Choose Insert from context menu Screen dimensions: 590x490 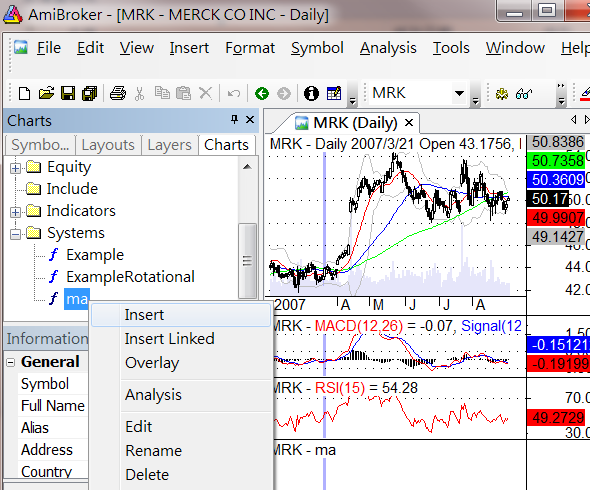coord(181,315)
